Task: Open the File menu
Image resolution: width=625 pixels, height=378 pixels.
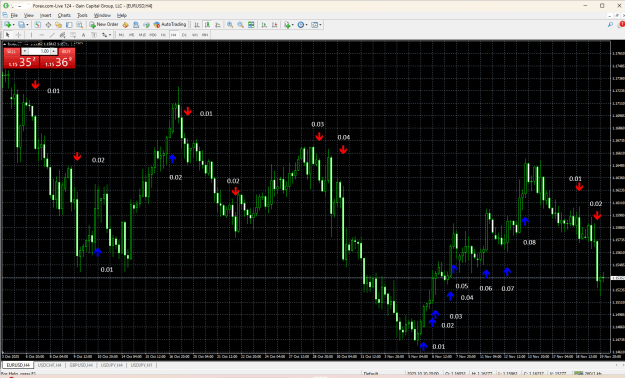Action: [14, 15]
